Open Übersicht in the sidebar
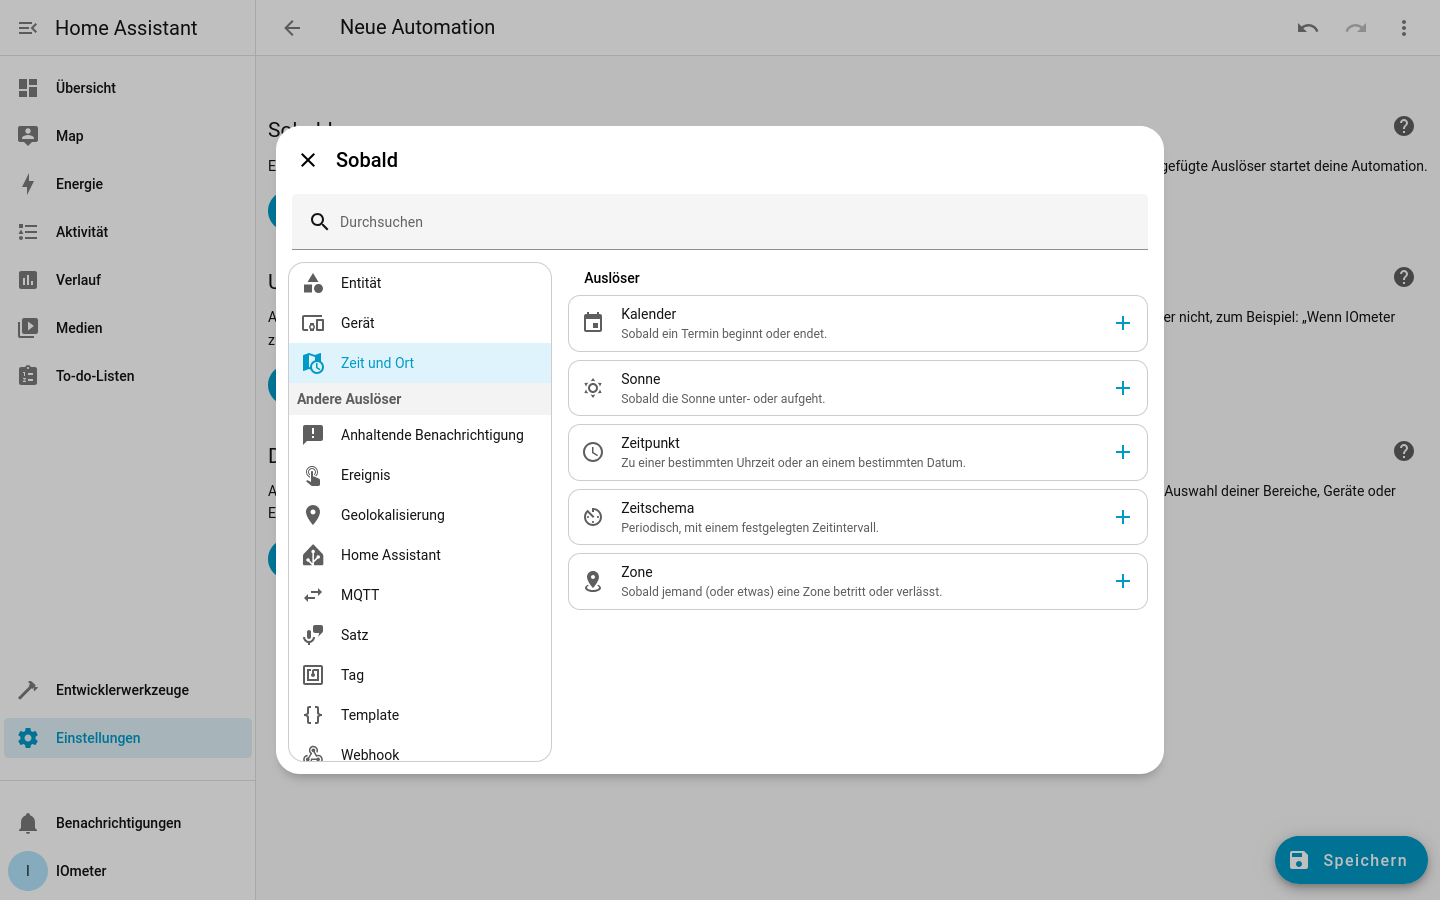The height and width of the screenshot is (900, 1440). tap(128, 88)
